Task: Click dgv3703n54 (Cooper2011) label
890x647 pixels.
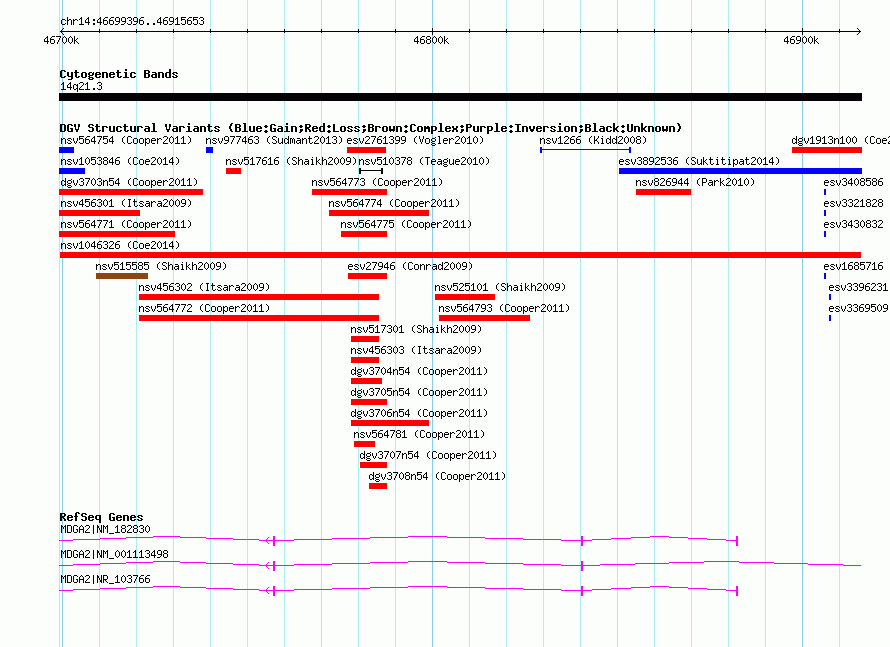Action: [x=129, y=182]
